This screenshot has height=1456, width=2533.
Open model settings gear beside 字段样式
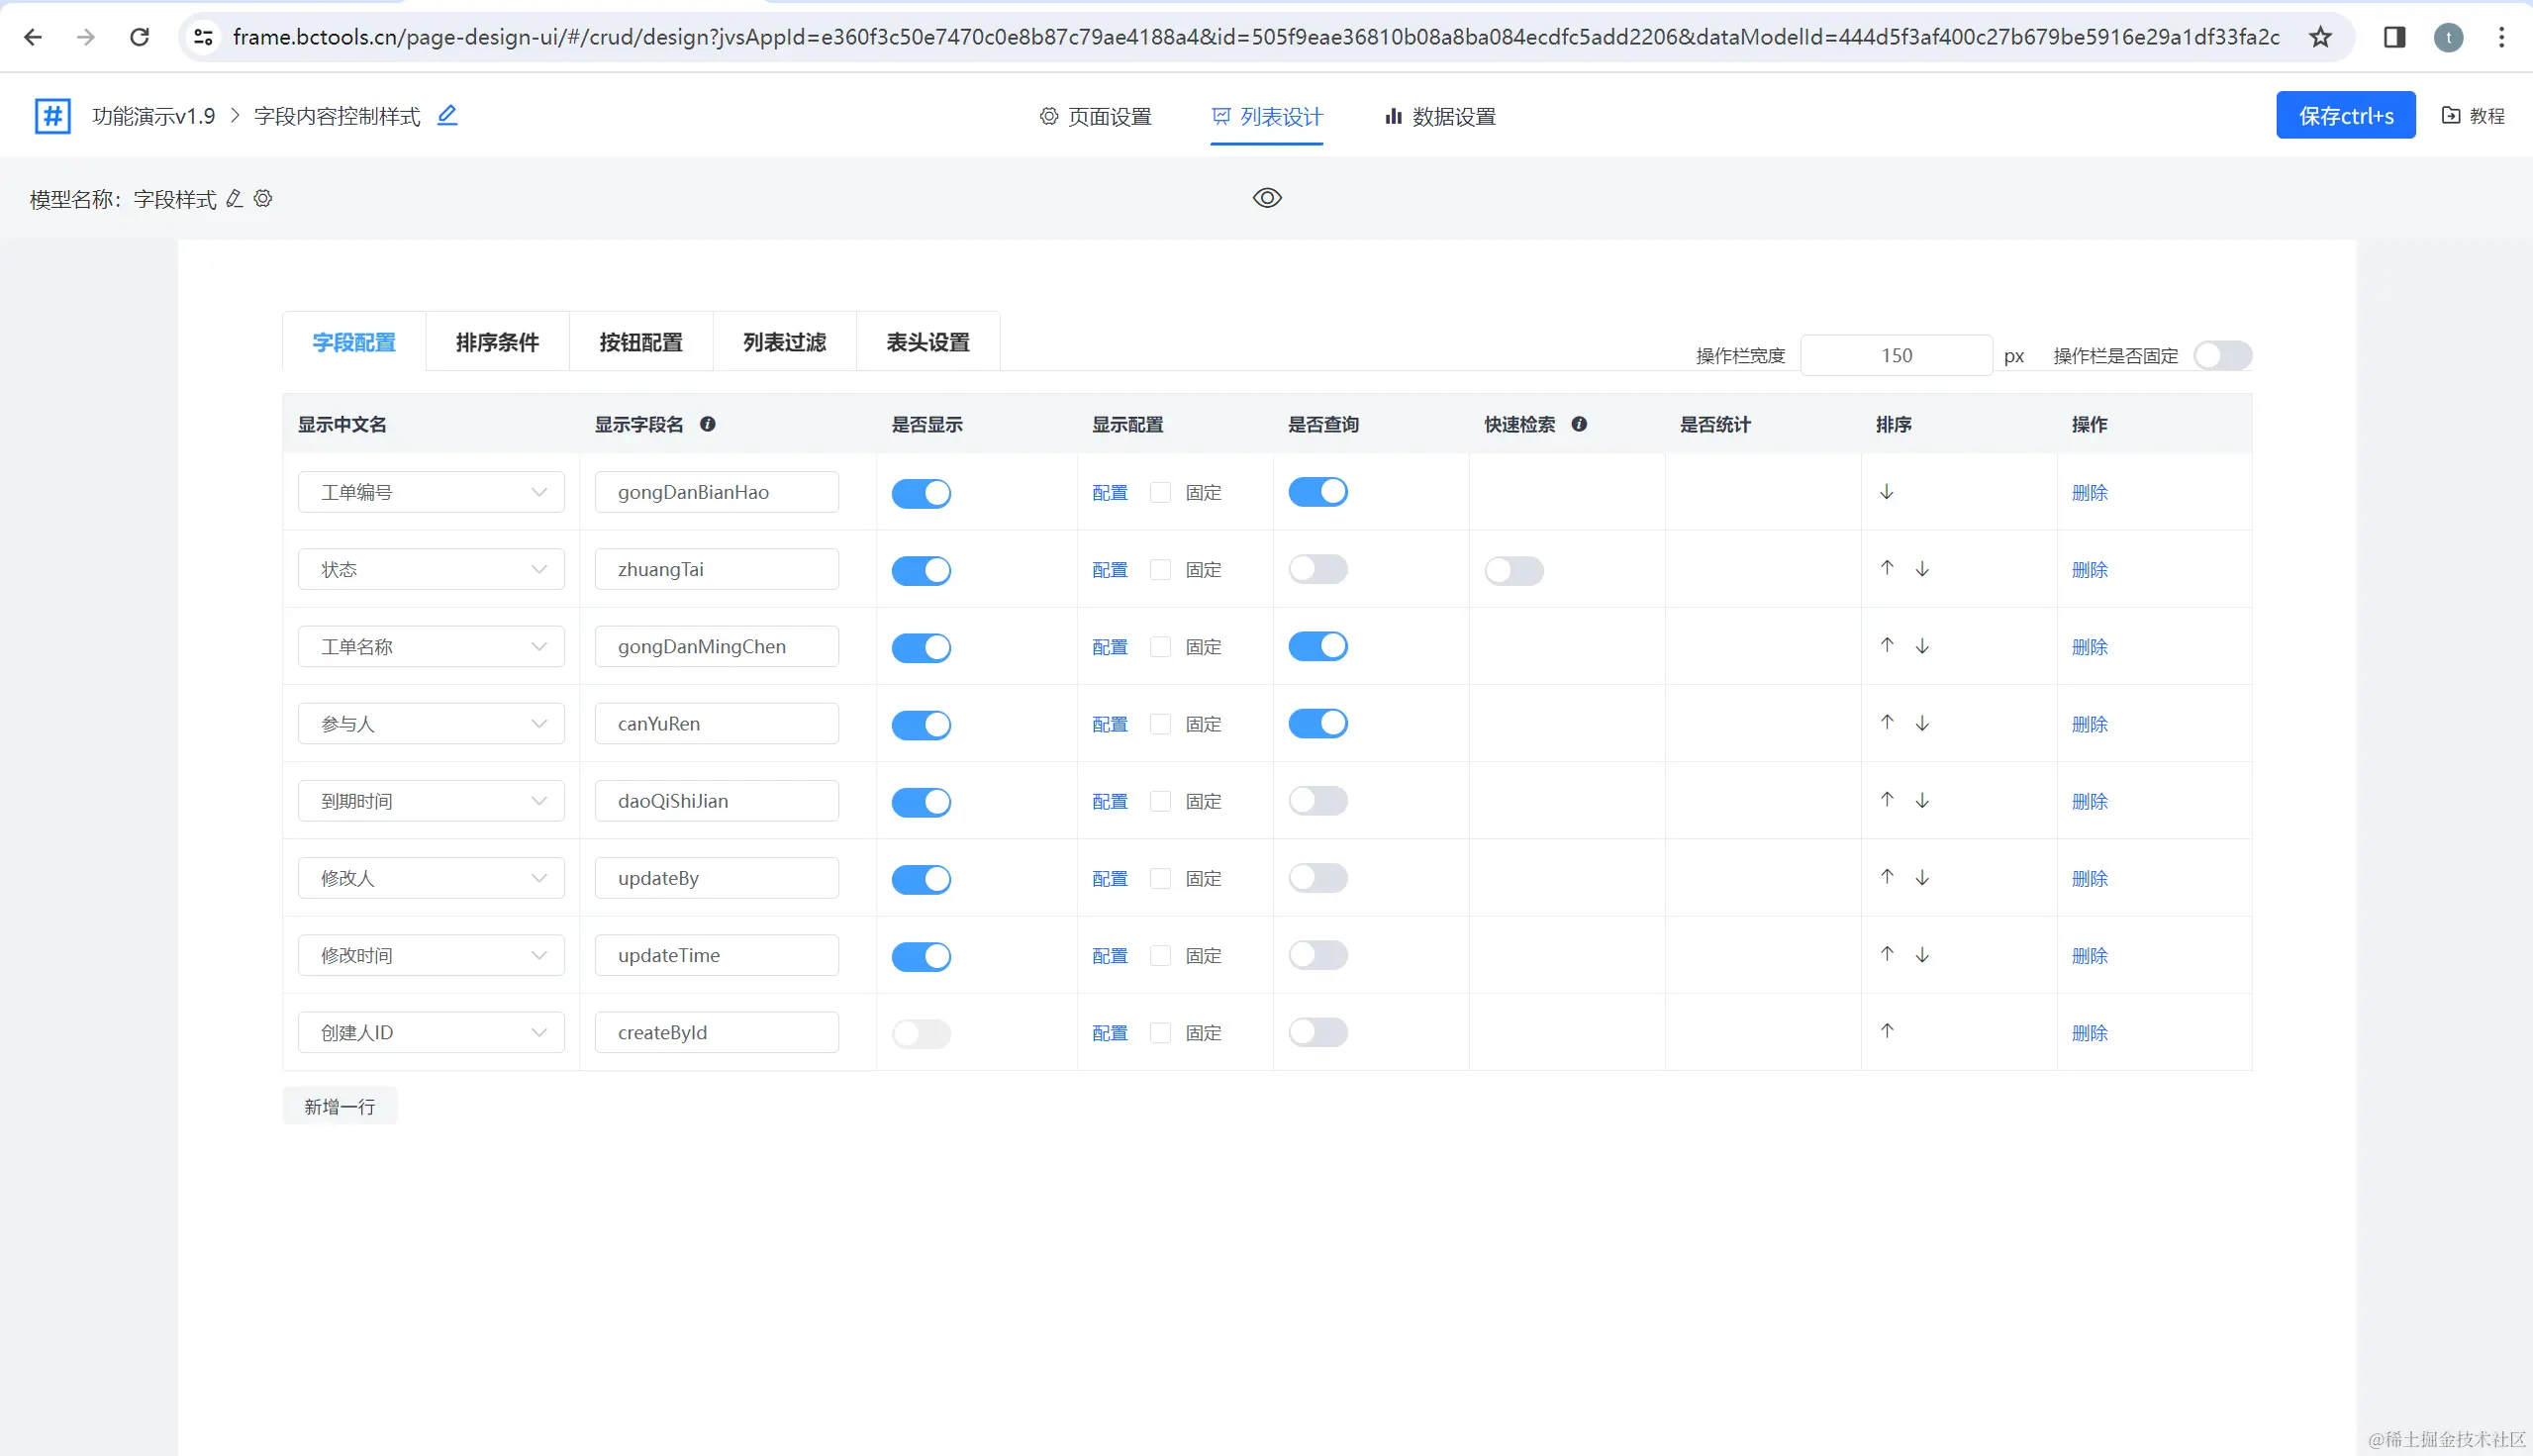(x=263, y=199)
